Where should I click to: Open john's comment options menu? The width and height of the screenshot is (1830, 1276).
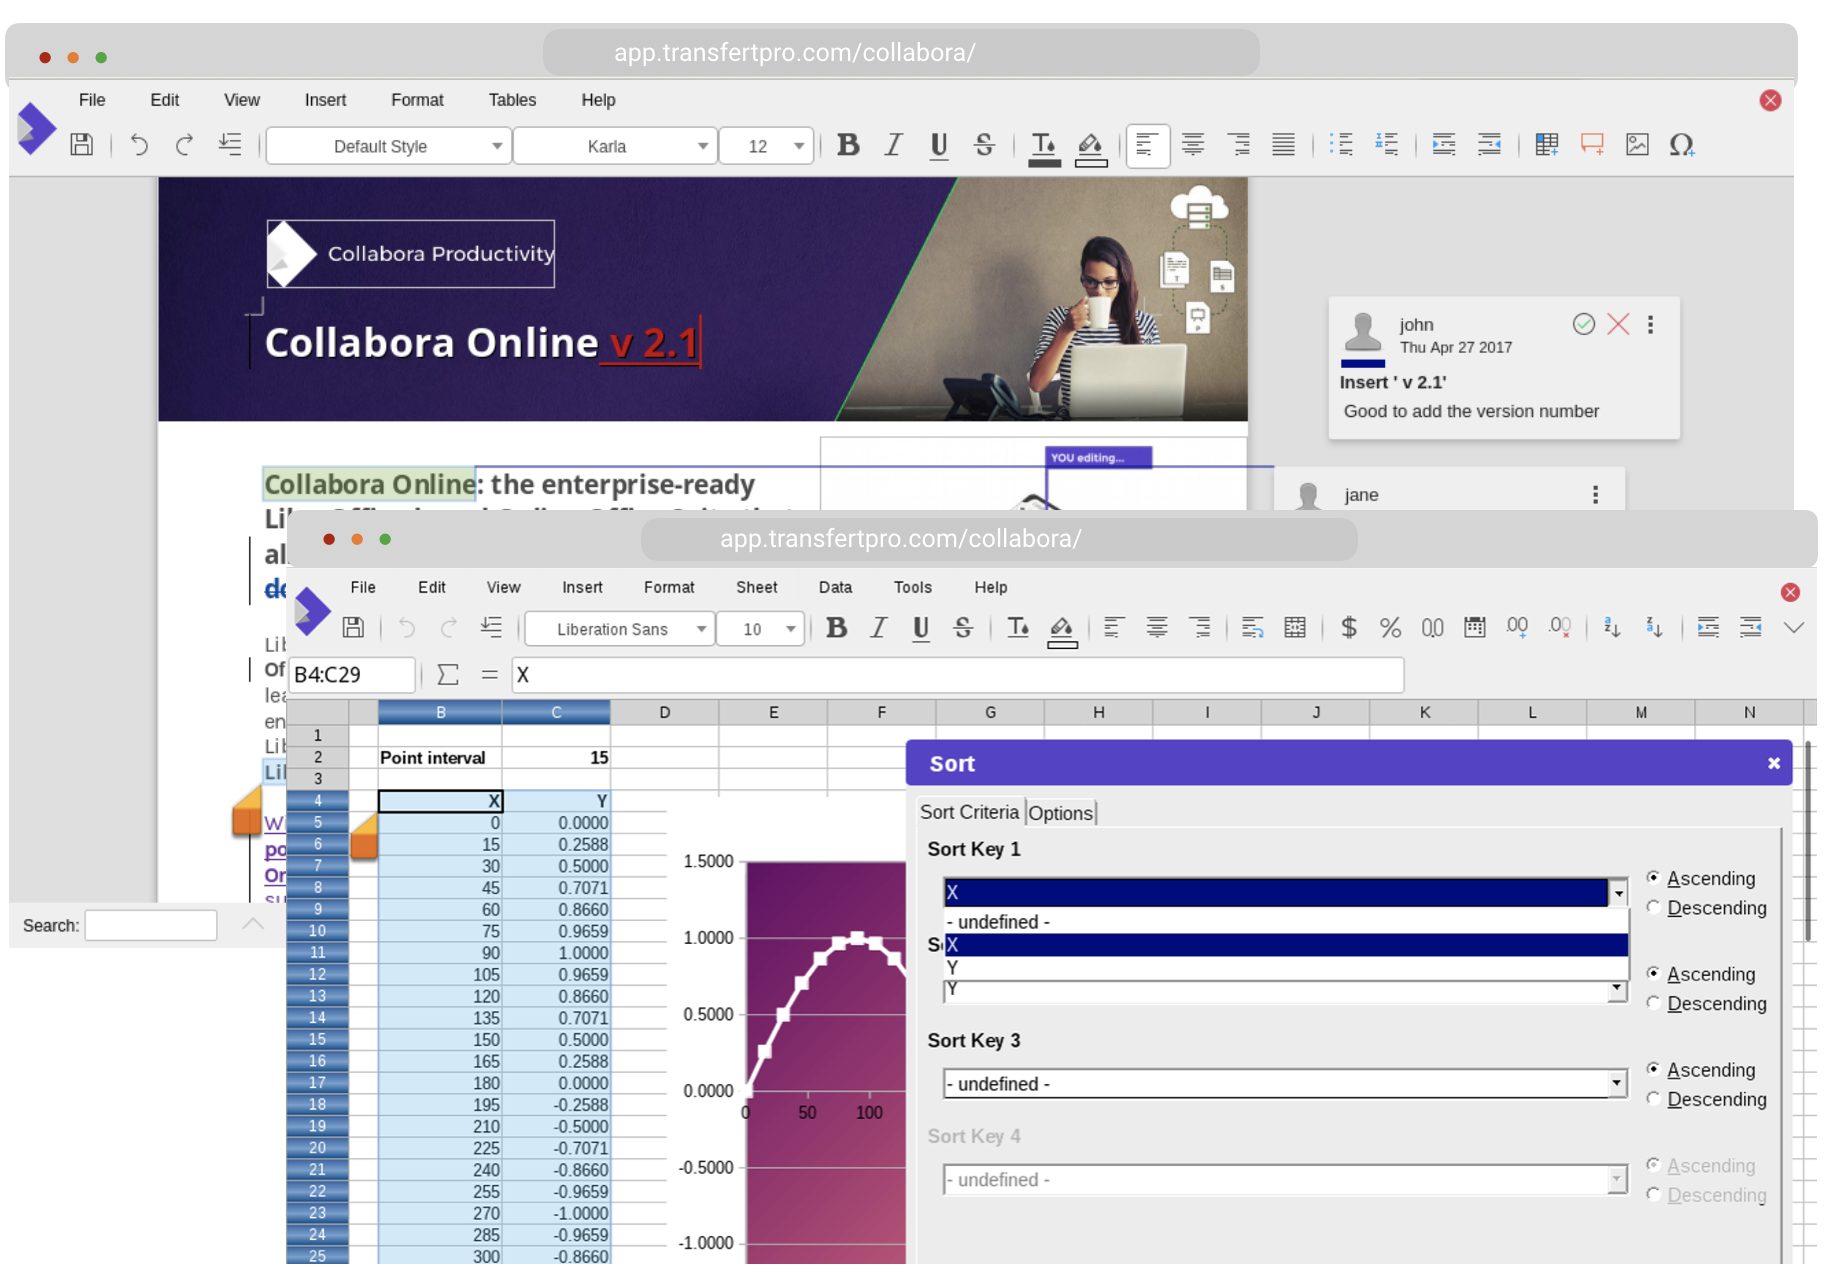1651,325
